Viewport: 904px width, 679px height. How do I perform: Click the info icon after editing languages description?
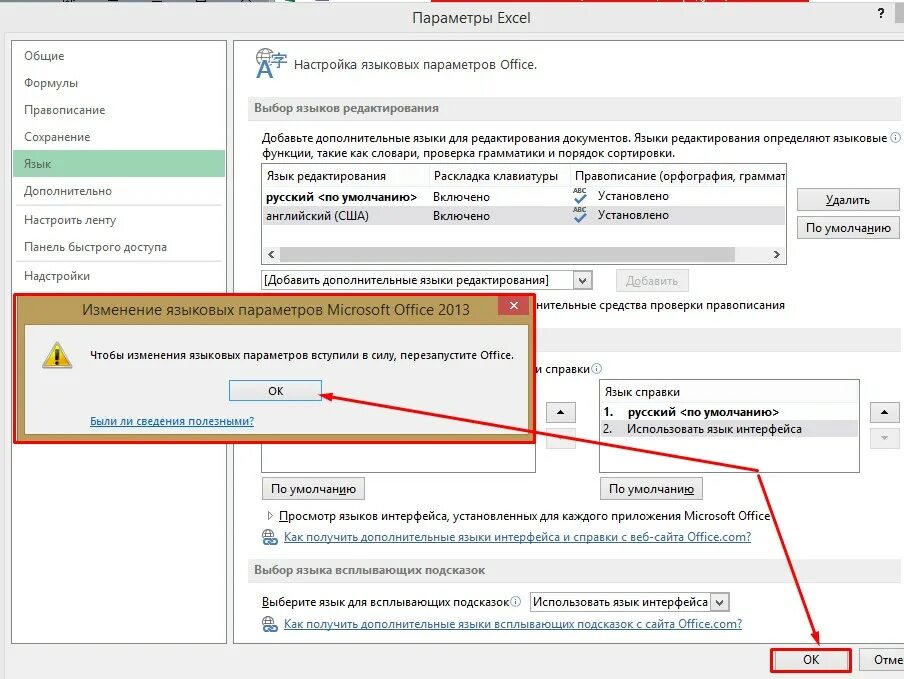[x=895, y=138]
